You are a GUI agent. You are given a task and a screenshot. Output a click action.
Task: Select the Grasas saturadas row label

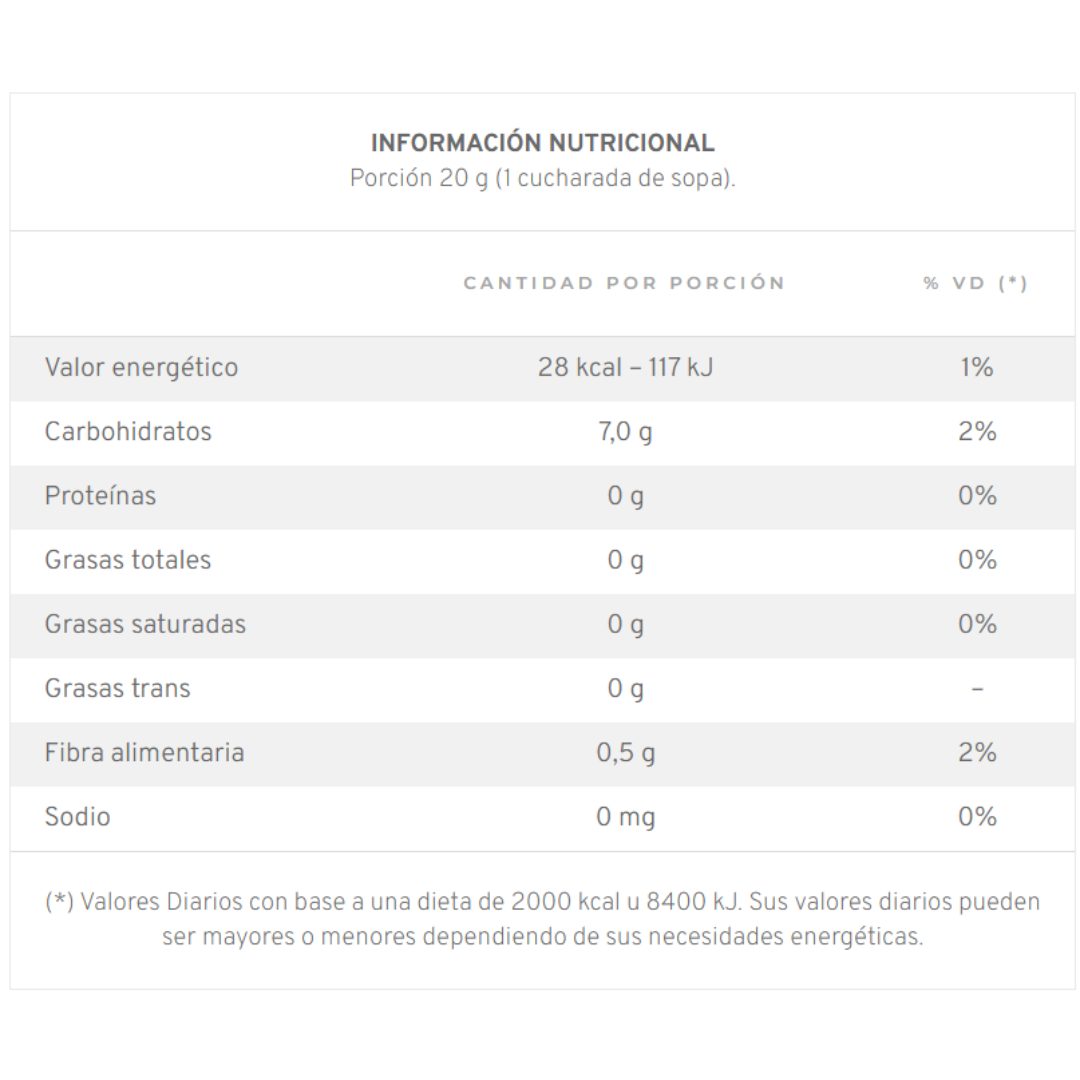[145, 623]
